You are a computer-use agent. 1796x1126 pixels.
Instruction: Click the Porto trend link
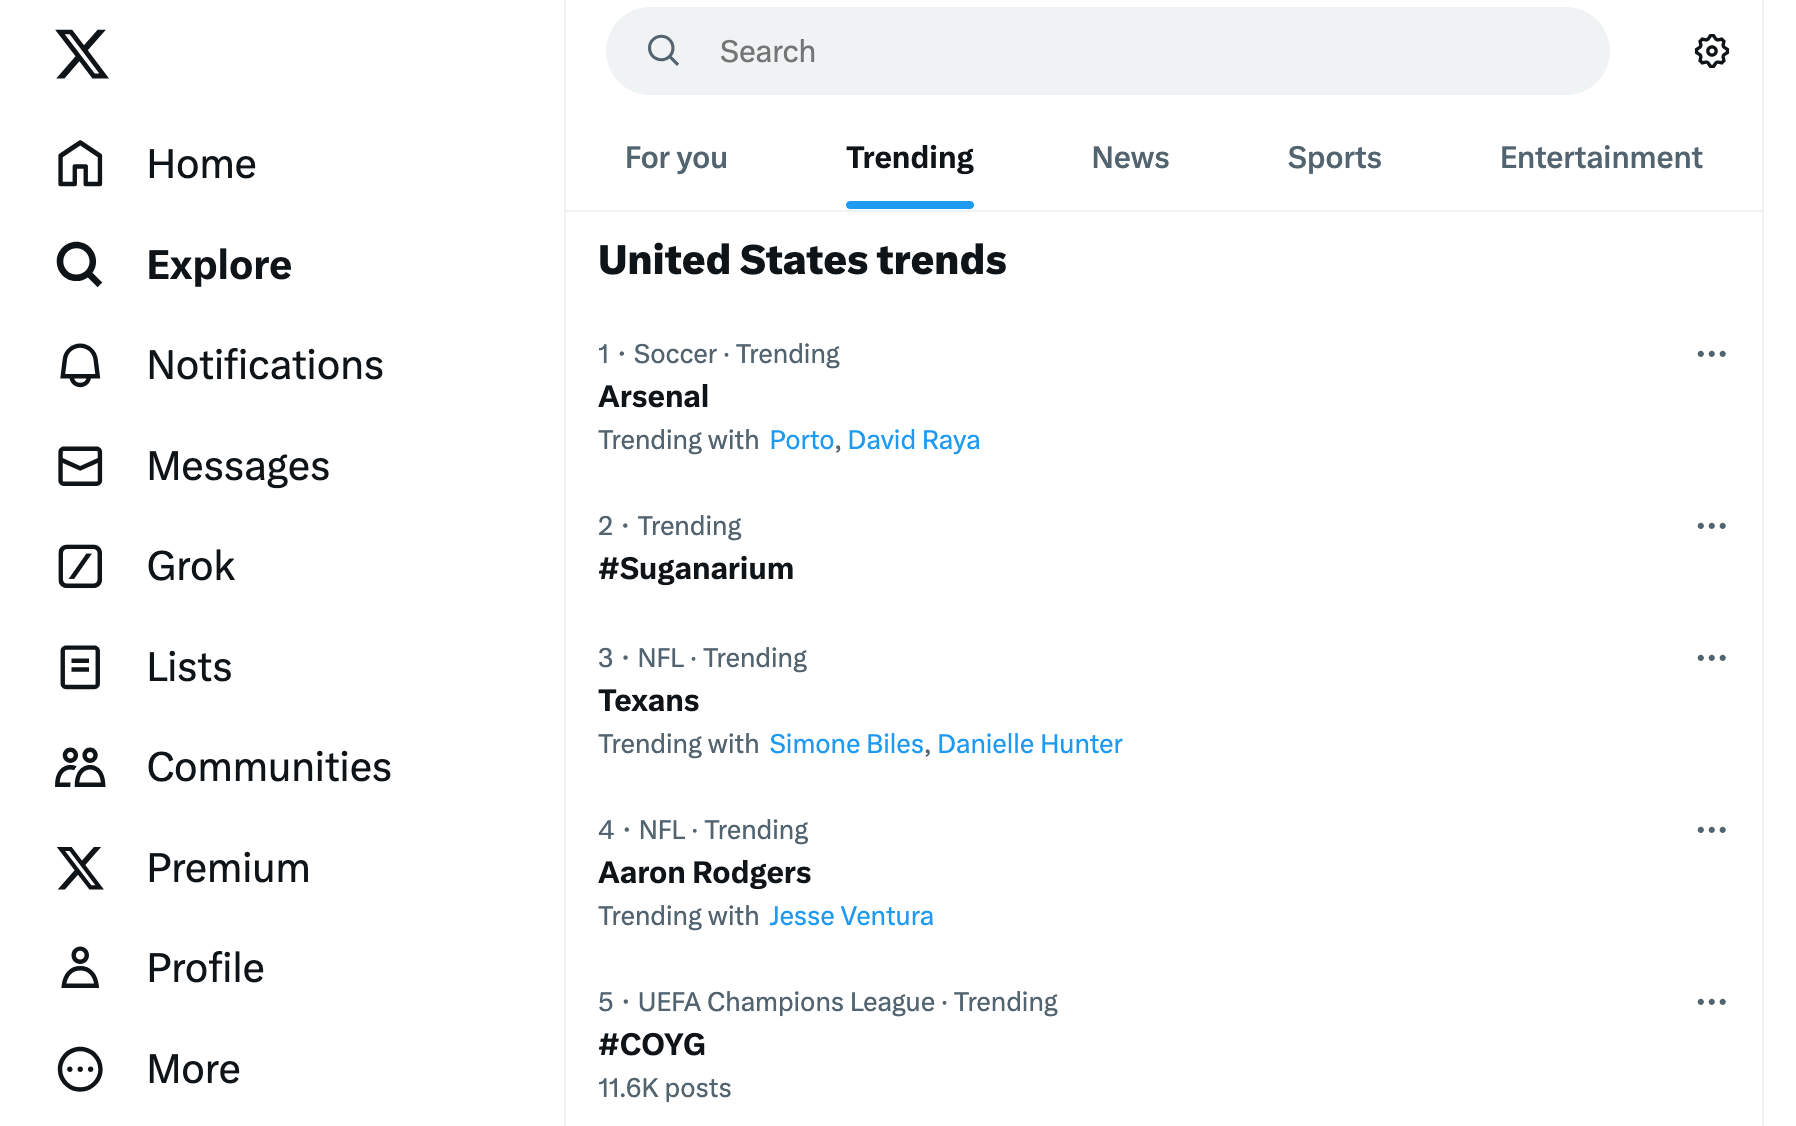tap(801, 439)
